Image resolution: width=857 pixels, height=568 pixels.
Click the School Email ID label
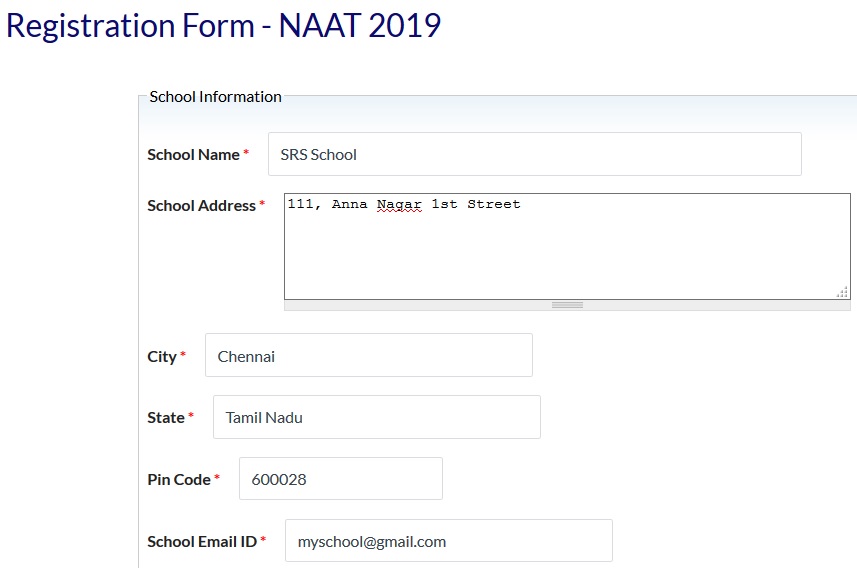click(x=202, y=541)
